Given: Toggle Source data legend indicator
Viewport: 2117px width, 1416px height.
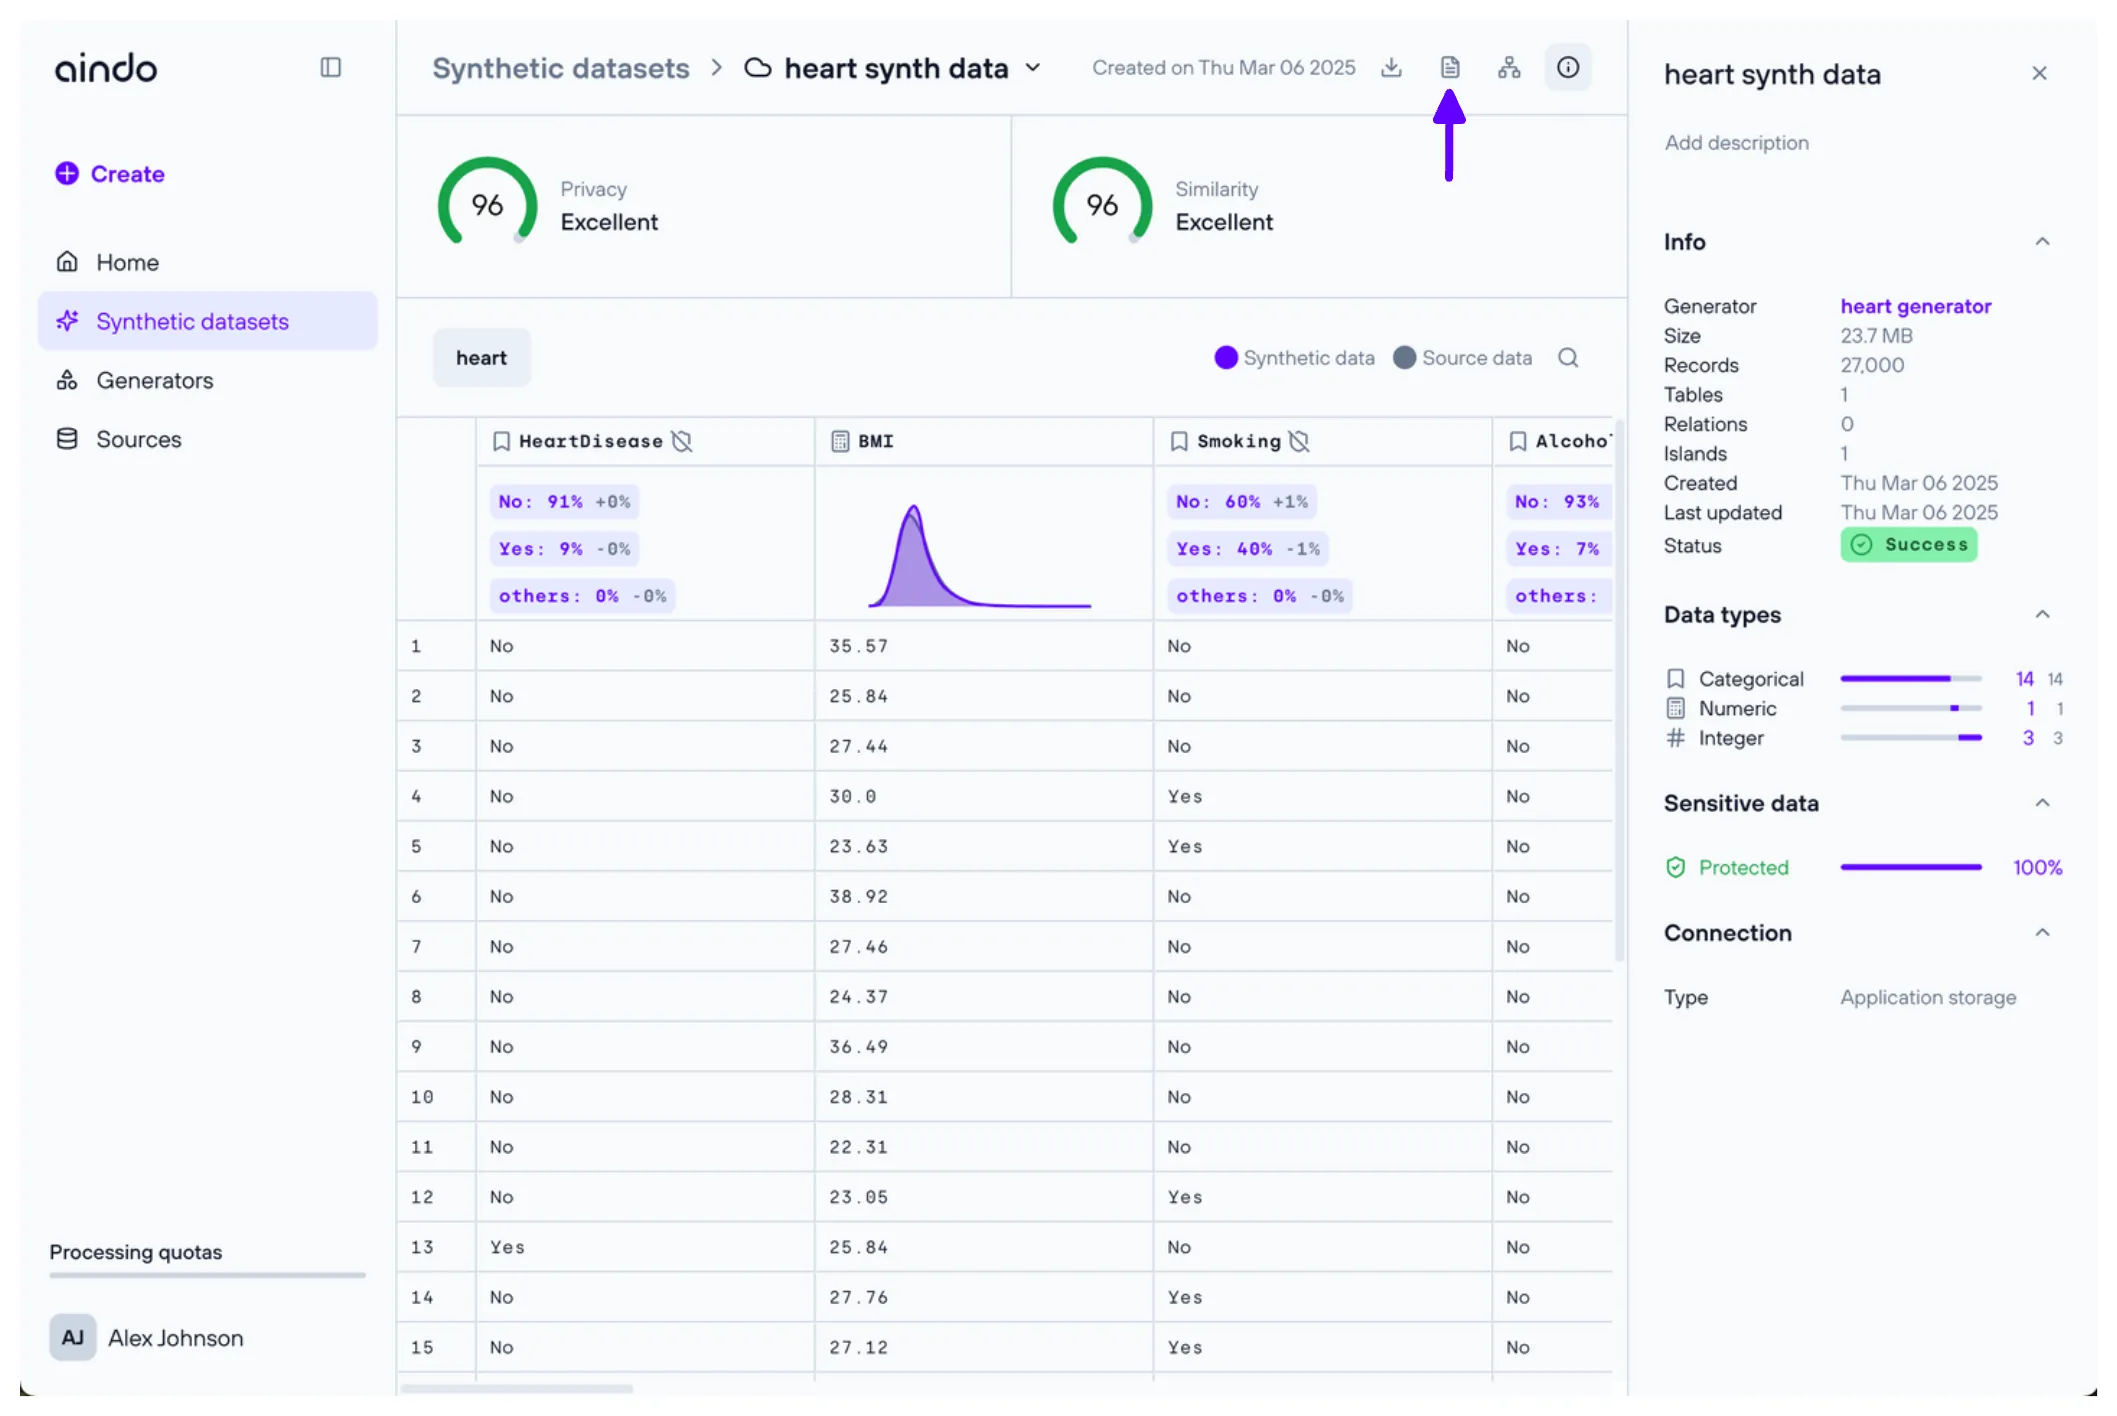Looking at the screenshot, I should coord(1404,358).
